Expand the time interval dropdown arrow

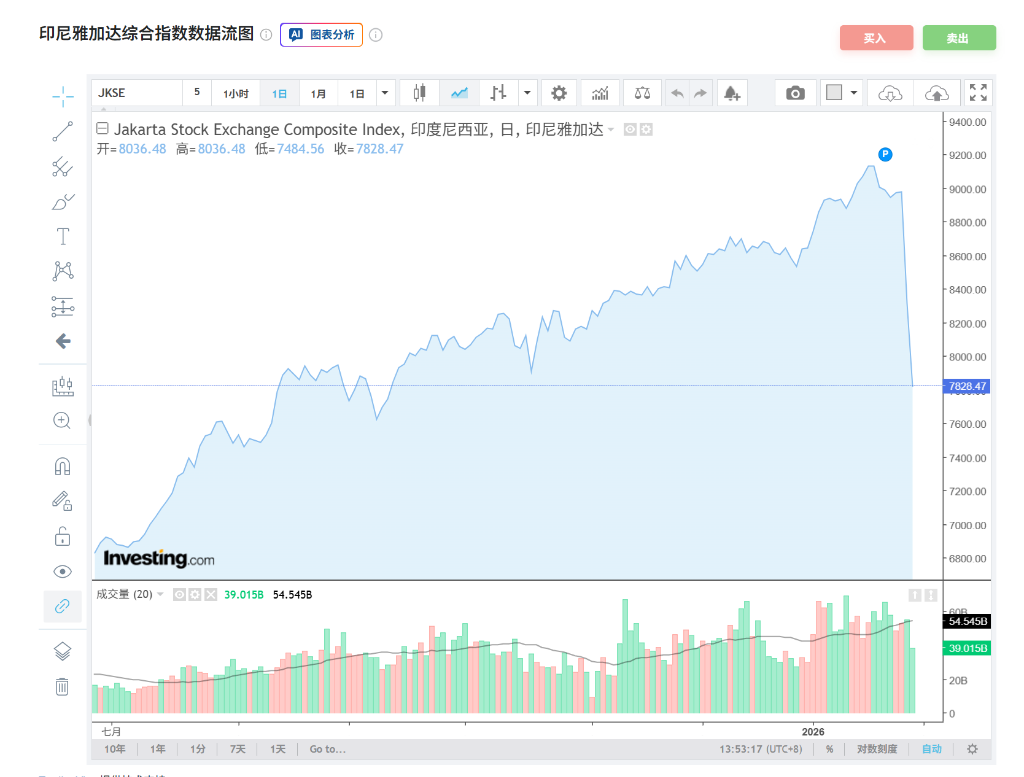click(386, 93)
